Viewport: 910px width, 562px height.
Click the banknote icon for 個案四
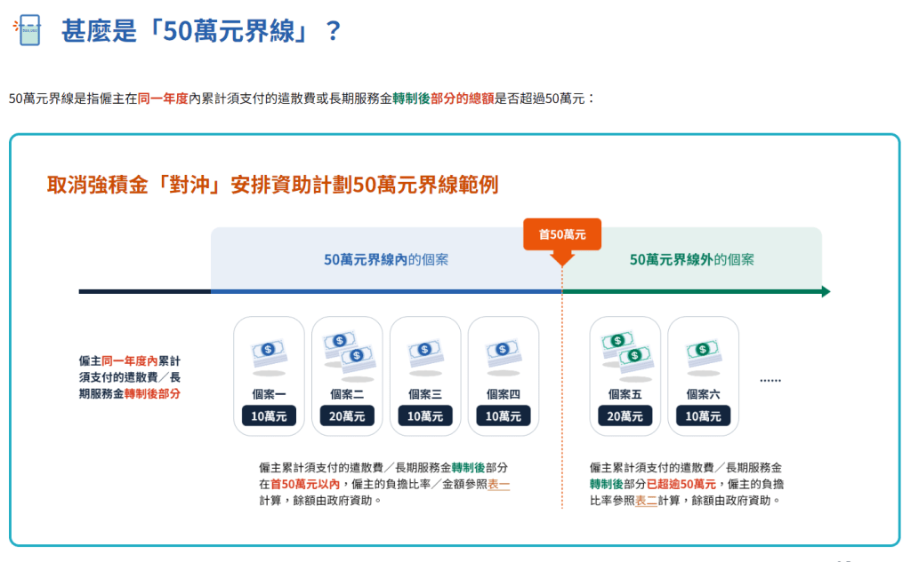pyautogui.click(x=503, y=351)
